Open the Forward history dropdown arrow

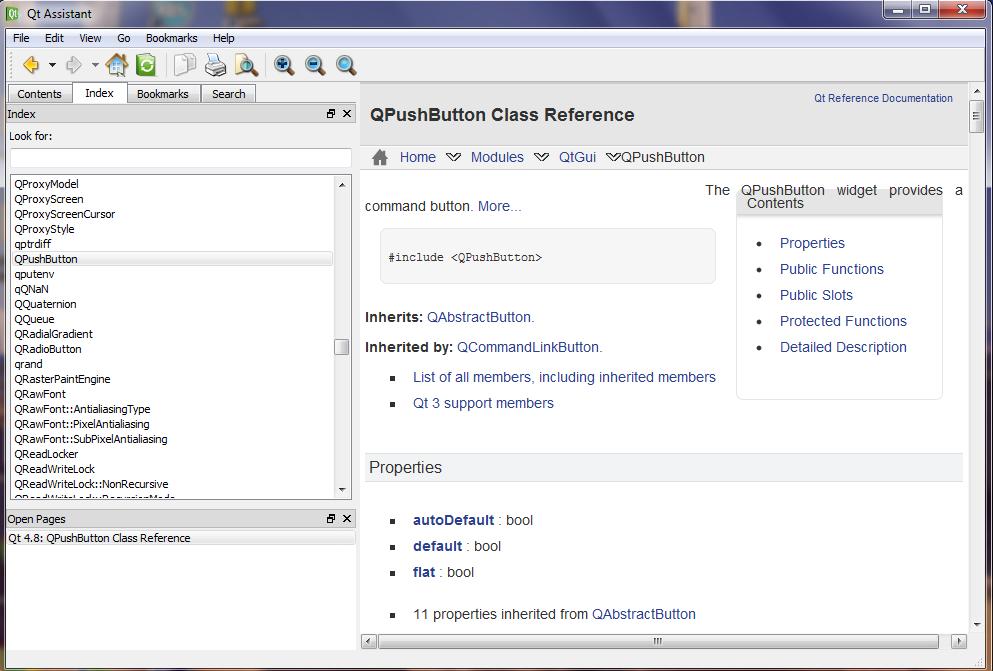(x=95, y=65)
